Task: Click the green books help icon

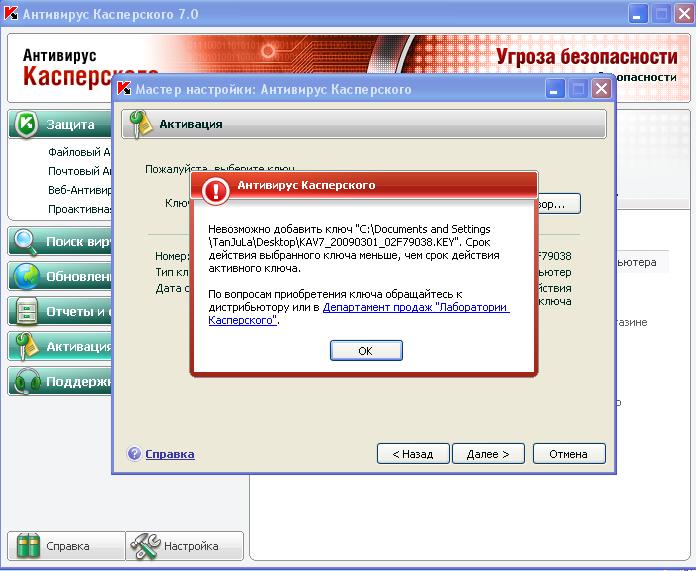Action: [x=28, y=546]
